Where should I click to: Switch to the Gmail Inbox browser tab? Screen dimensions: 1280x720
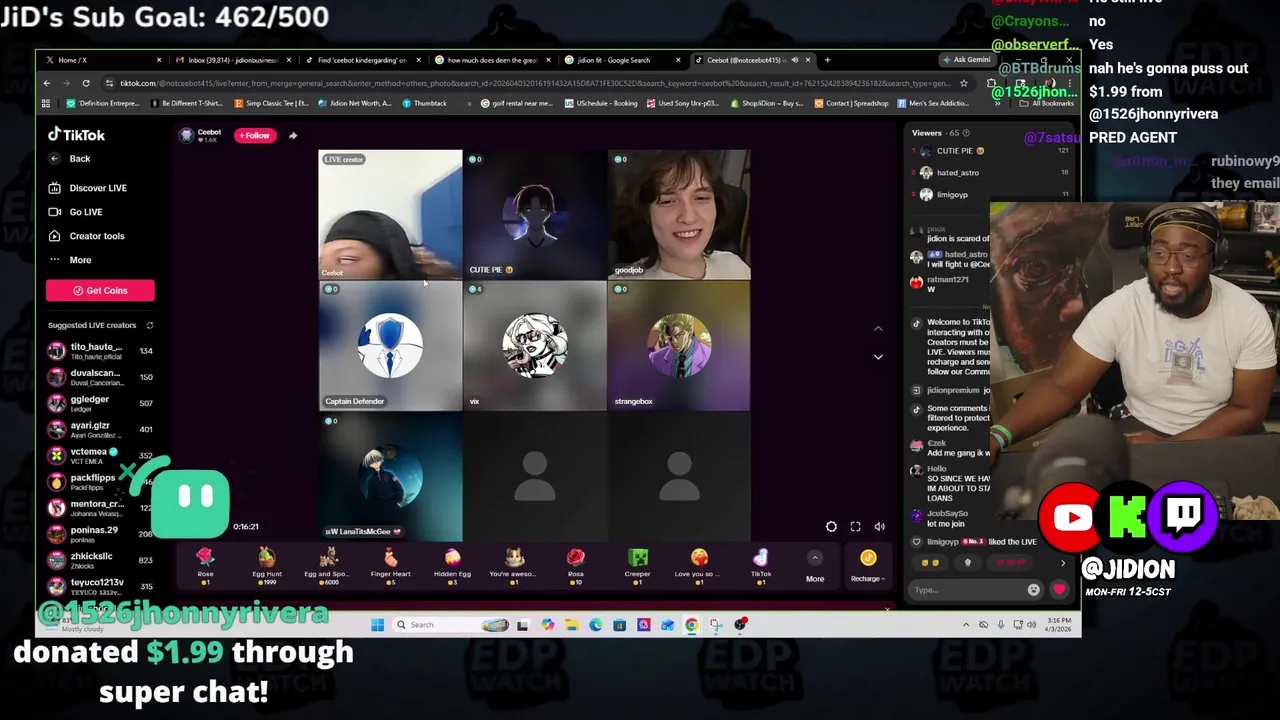[232, 60]
